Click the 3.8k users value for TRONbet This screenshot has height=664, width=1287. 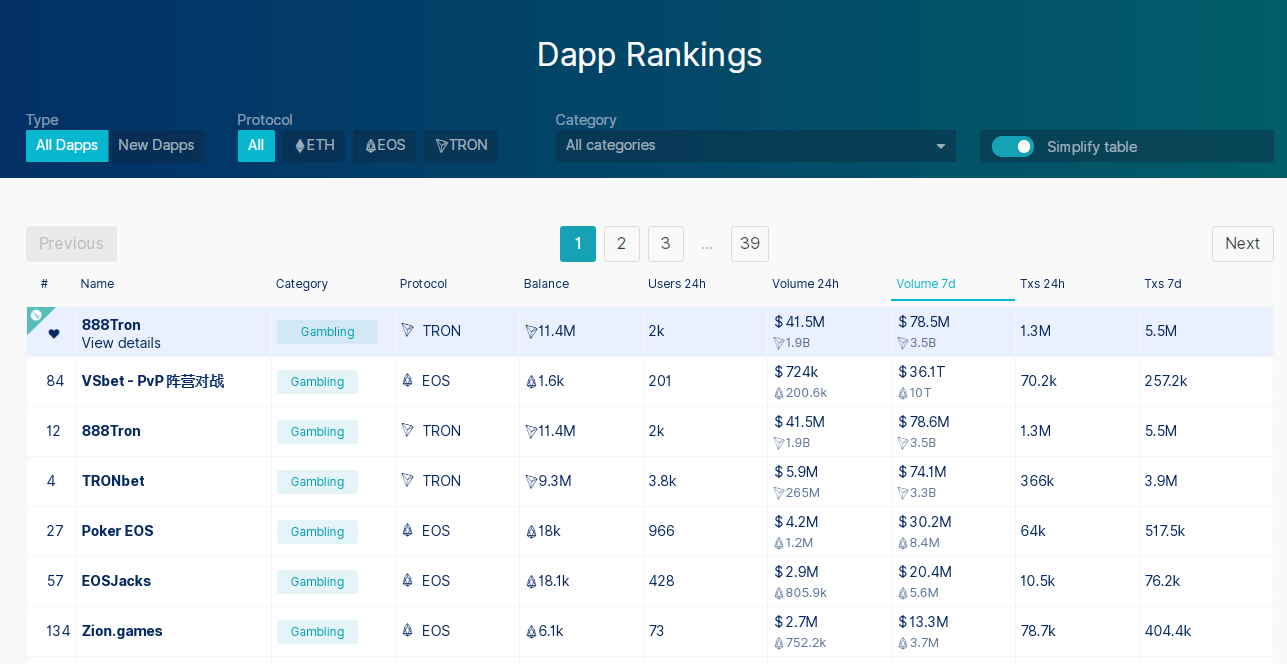662,481
